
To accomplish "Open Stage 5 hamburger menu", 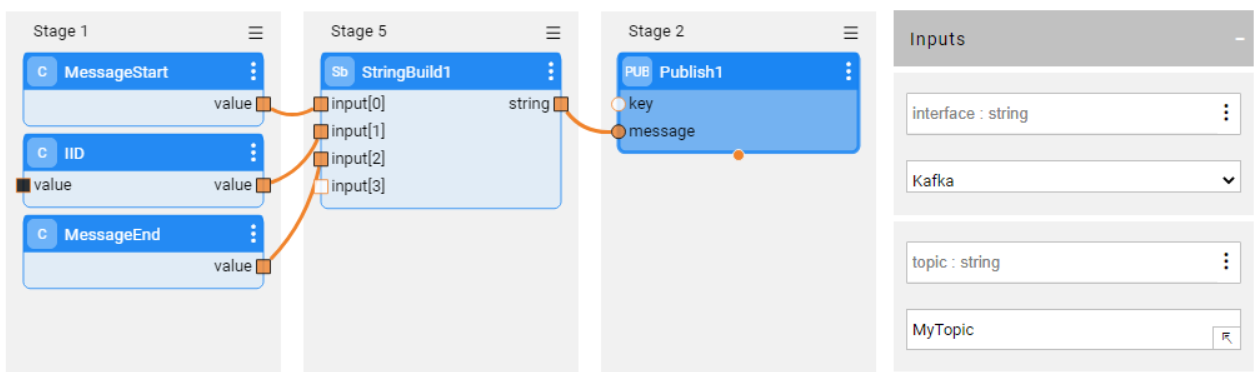I will [554, 32].
